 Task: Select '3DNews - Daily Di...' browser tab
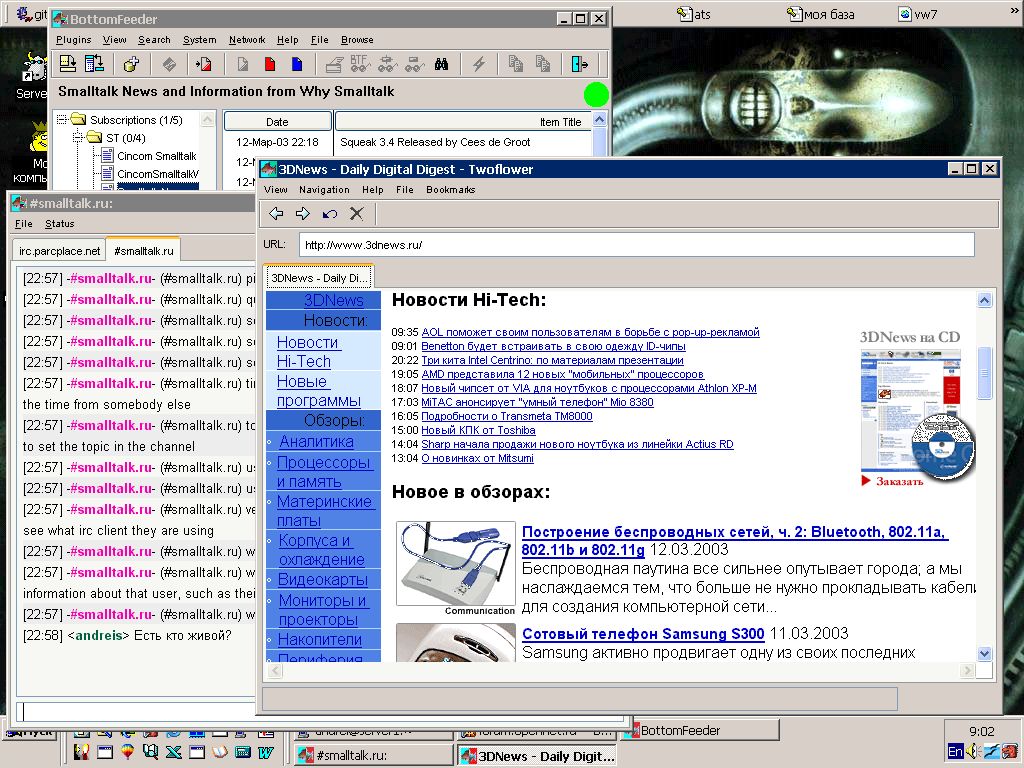[x=319, y=278]
